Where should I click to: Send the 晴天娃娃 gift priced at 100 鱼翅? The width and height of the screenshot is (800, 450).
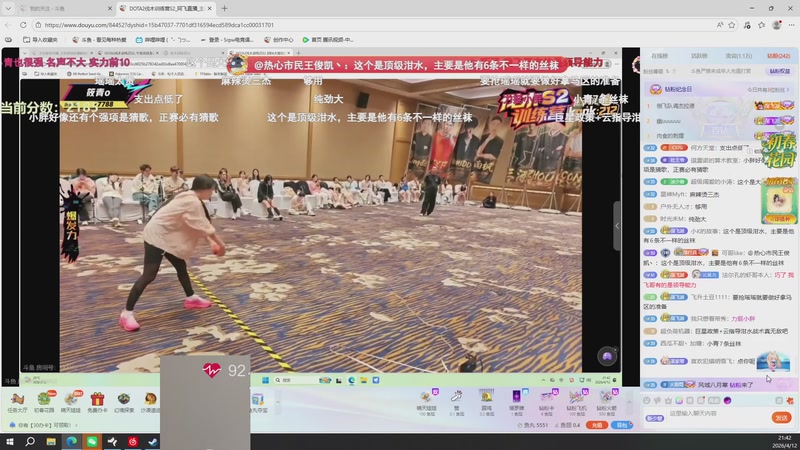(426, 403)
